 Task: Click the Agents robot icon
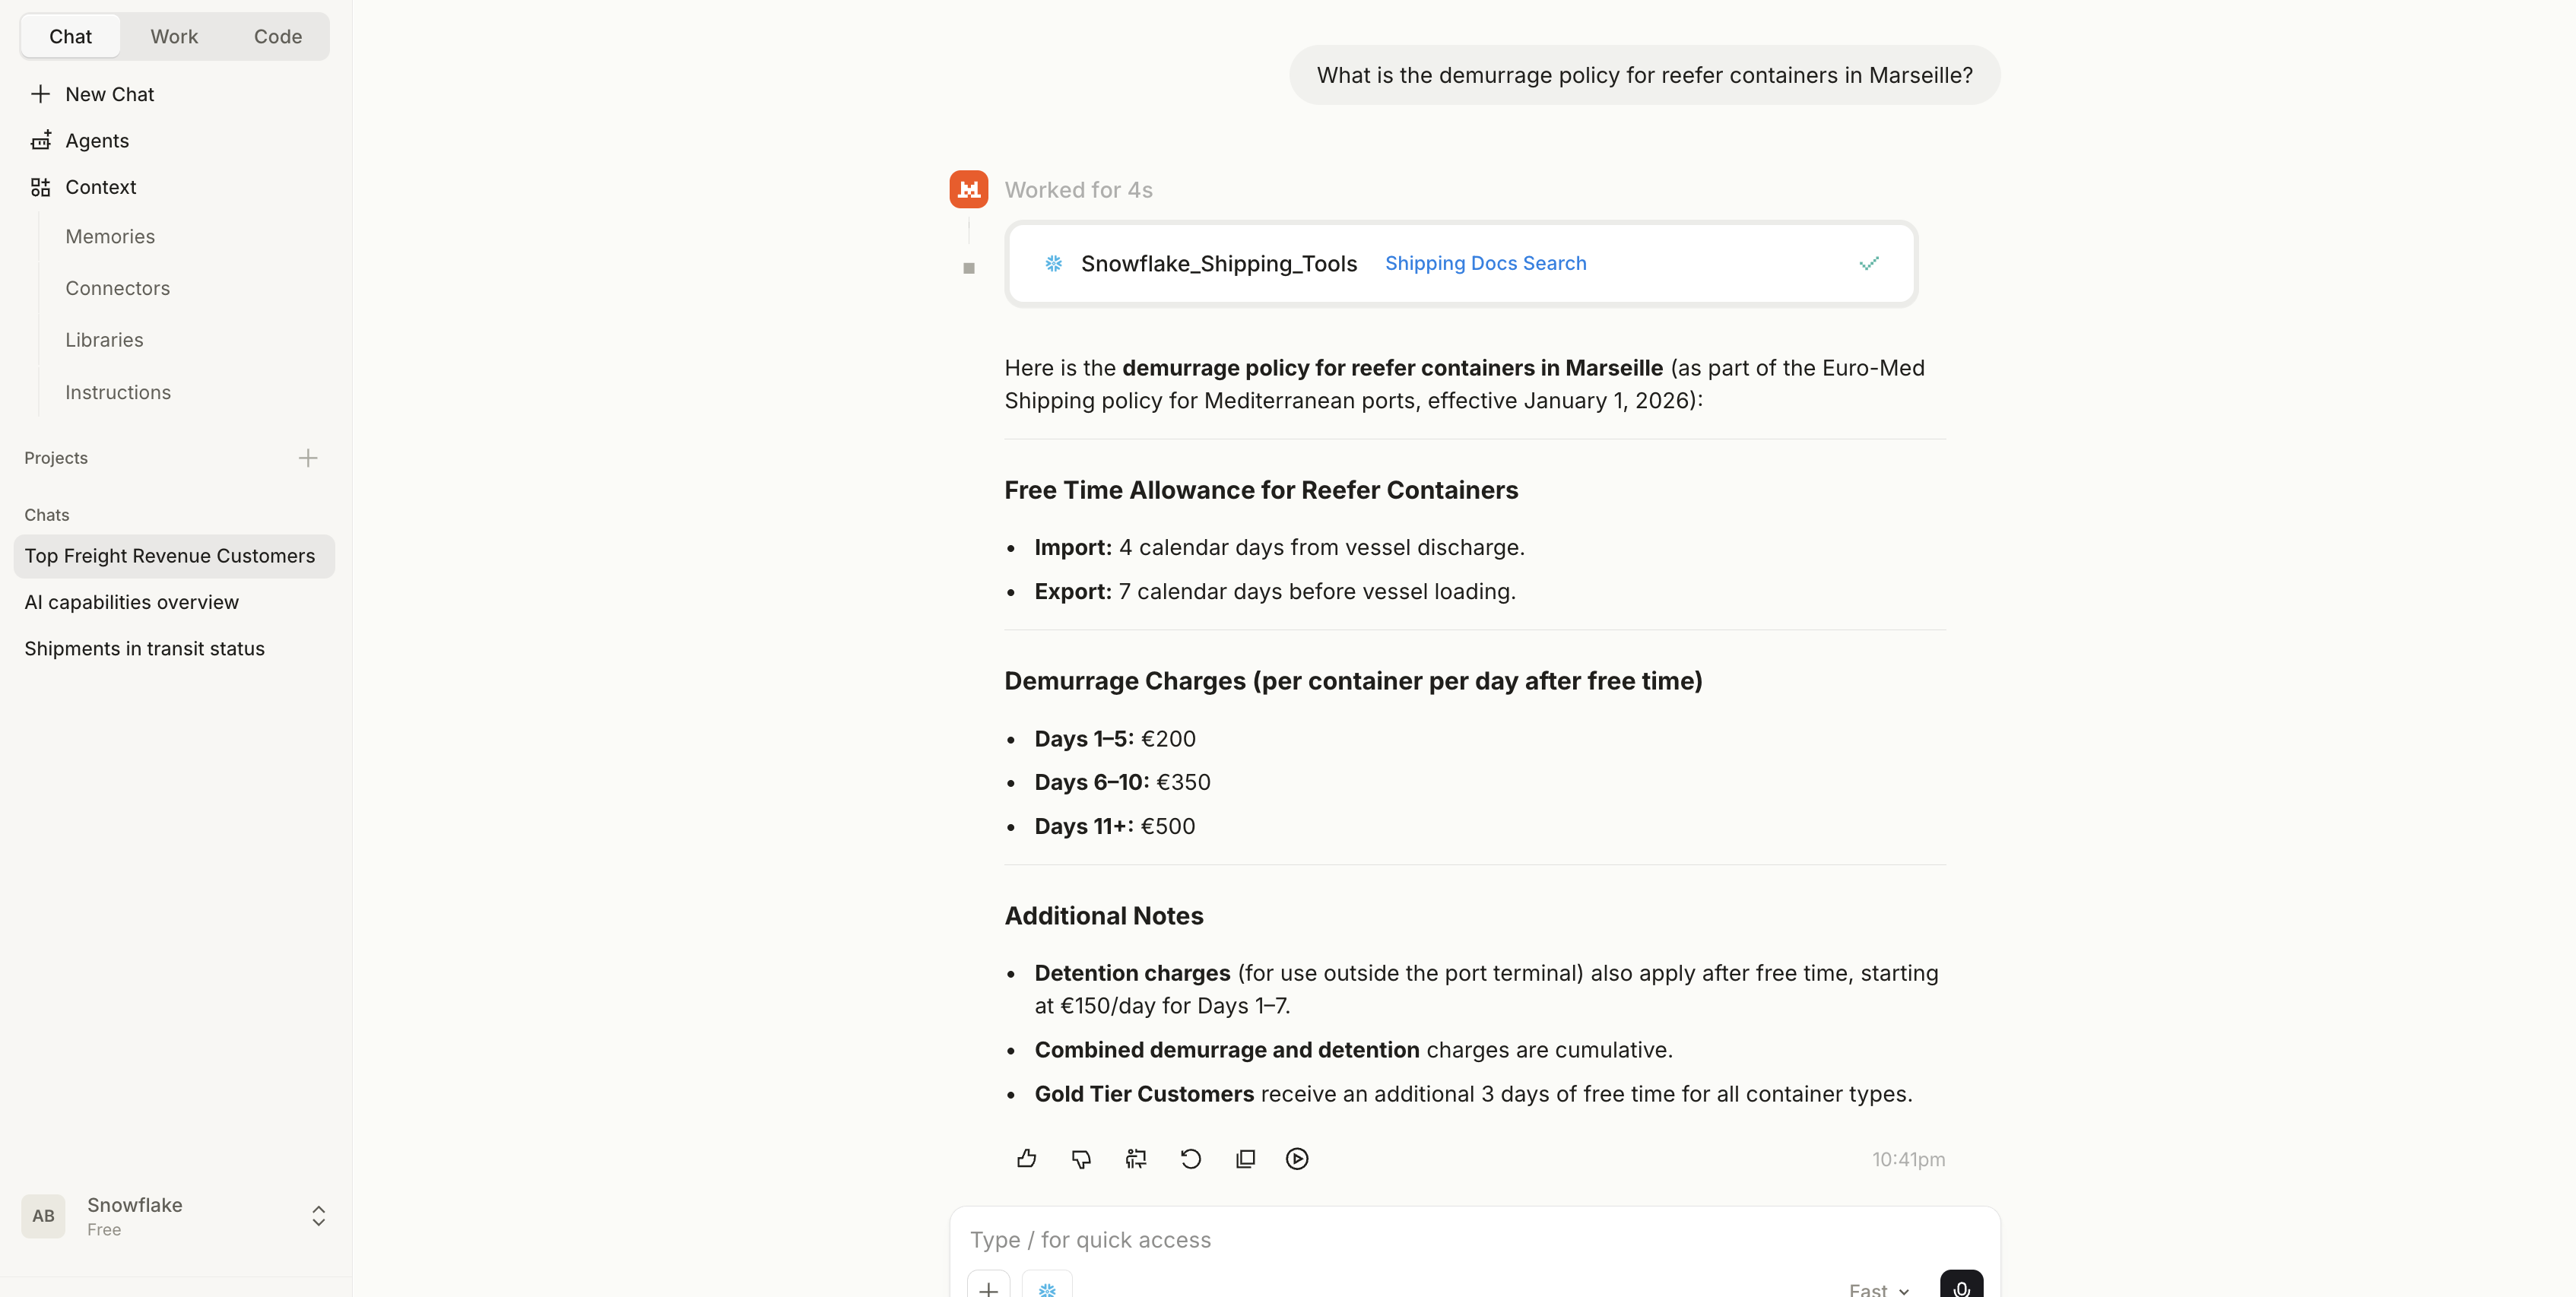[x=40, y=141]
